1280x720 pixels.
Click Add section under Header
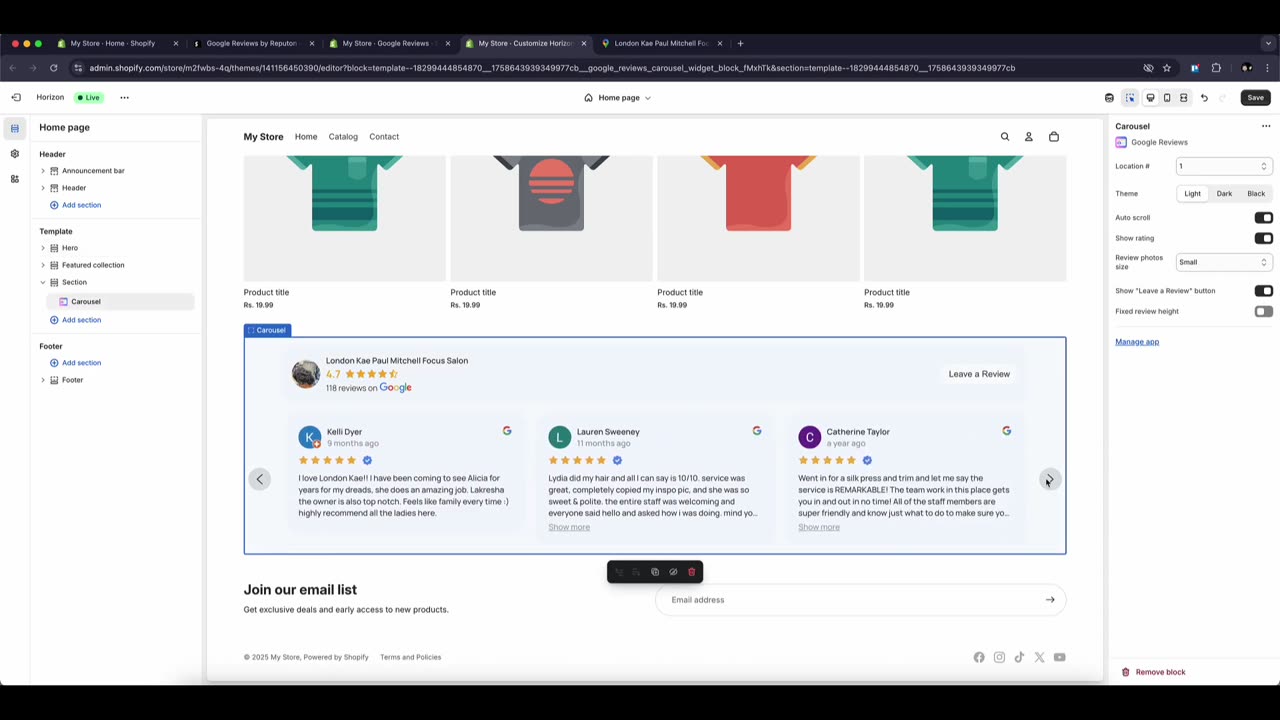[76, 205]
